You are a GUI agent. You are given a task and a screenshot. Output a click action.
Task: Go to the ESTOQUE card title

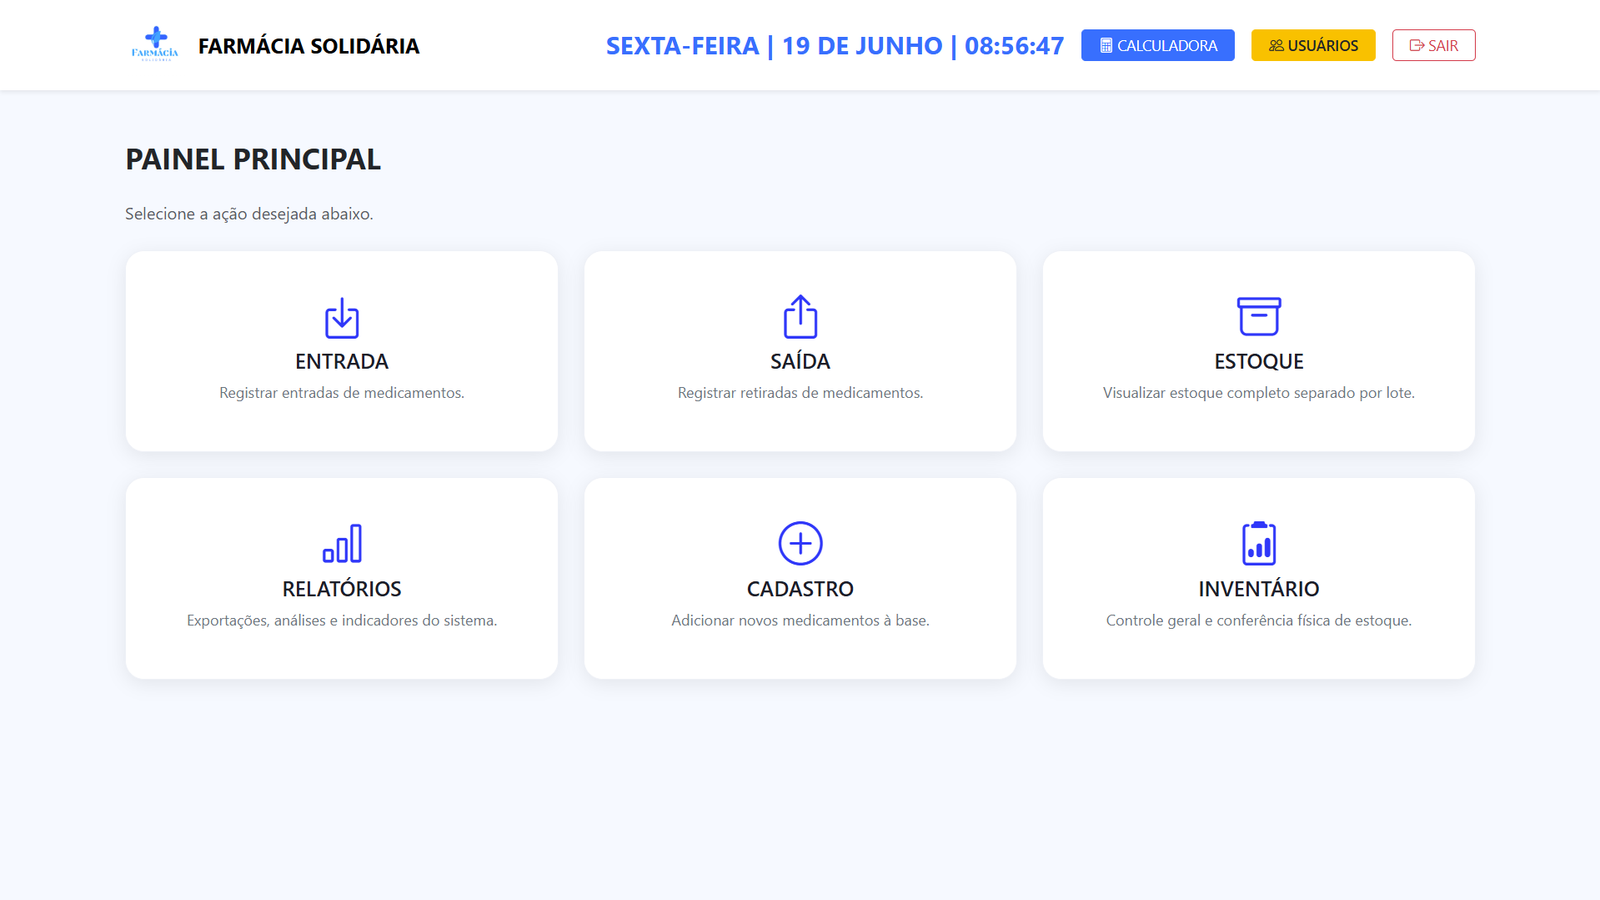pos(1259,361)
